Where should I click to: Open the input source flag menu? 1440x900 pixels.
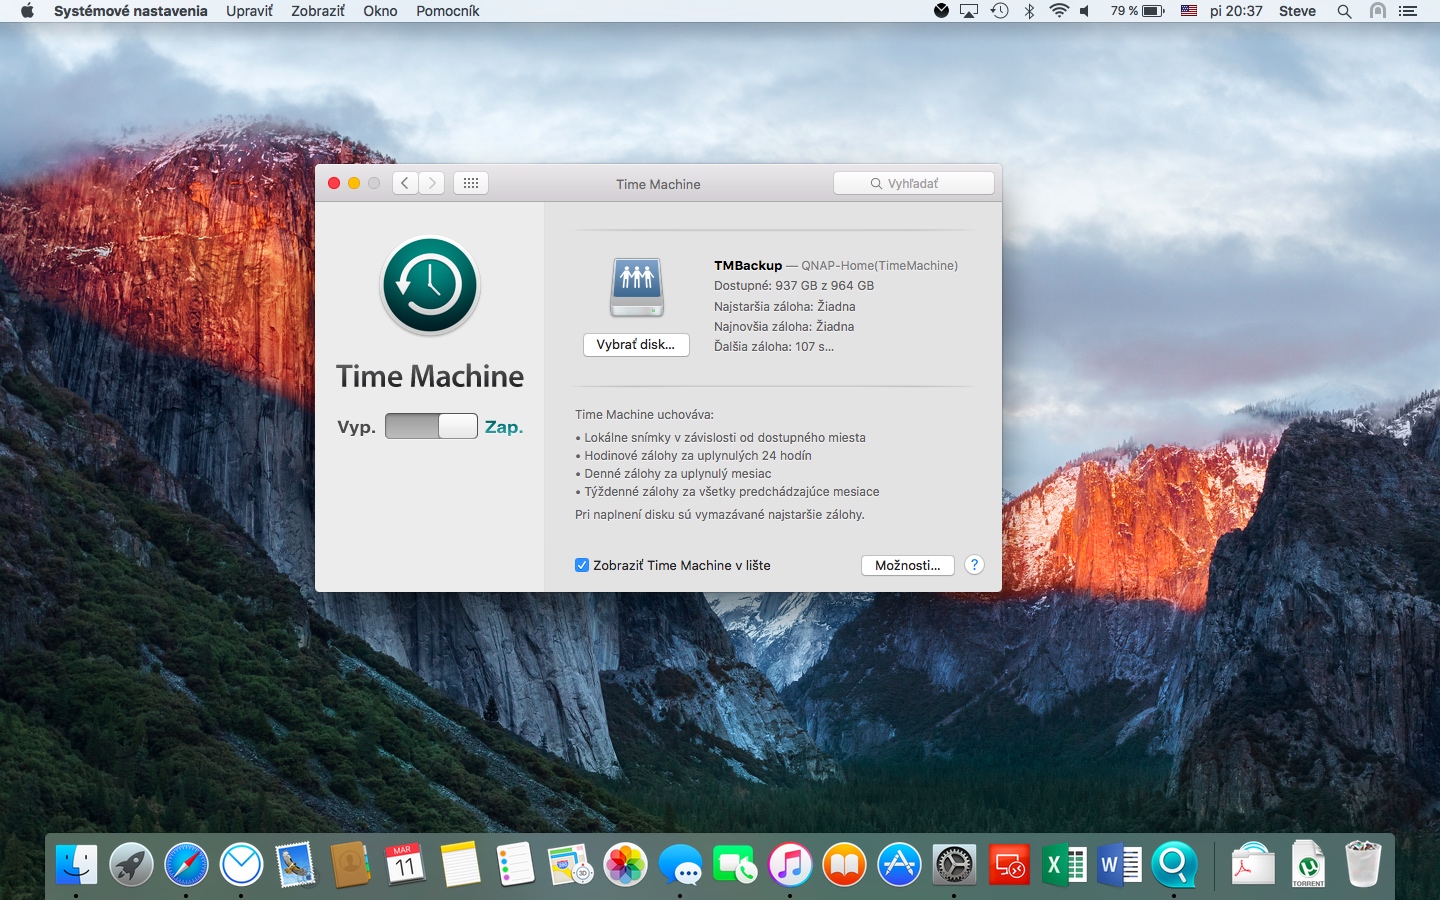(1189, 11)
